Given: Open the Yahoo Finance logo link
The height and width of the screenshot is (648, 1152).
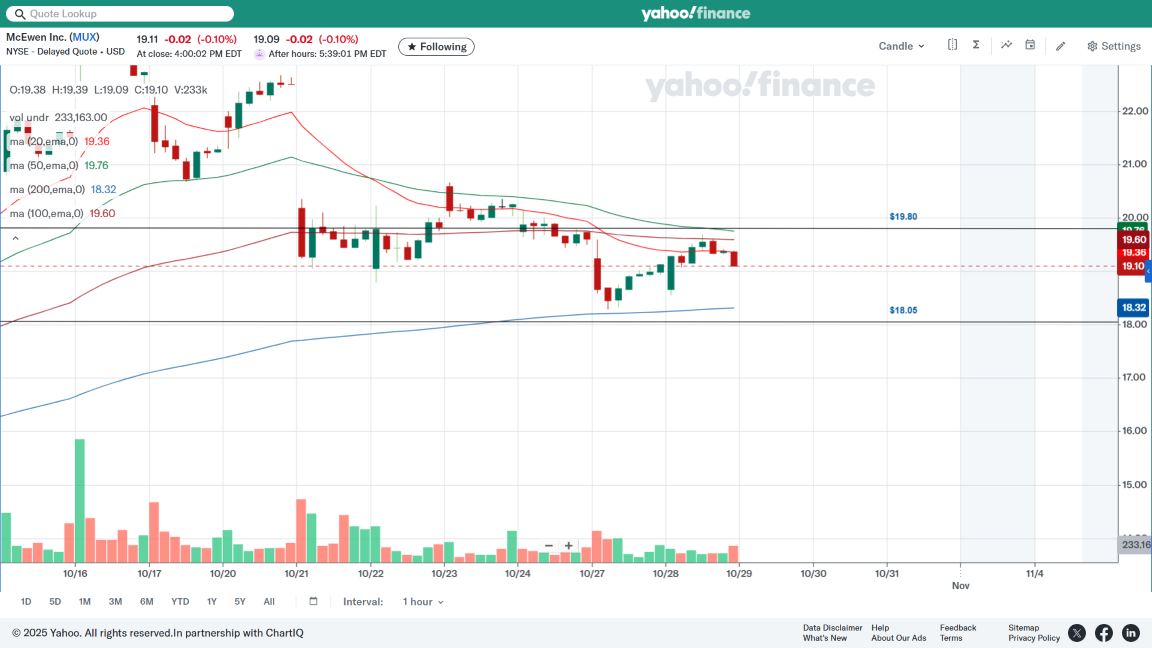Looking at the screenshot, I should (695, 13).
